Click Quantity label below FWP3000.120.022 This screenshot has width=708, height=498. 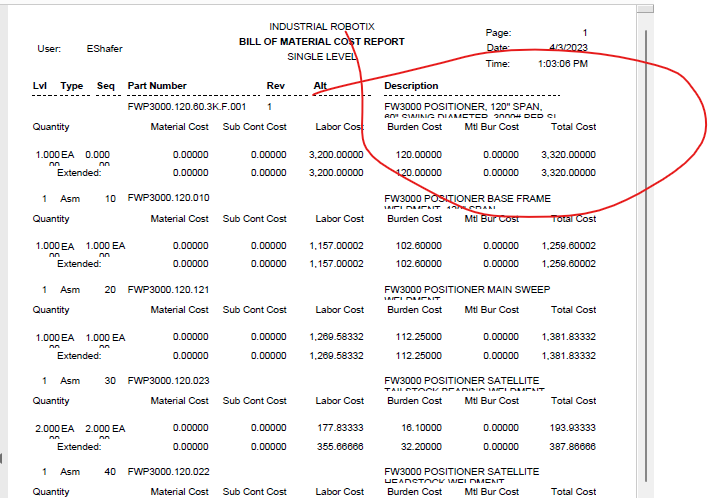[51, 492]
